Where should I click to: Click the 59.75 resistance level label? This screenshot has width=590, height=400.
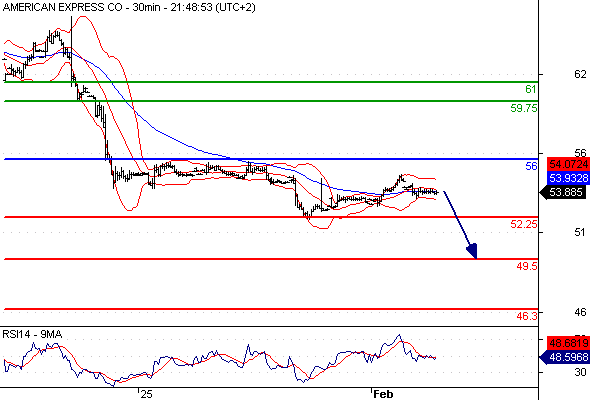[x=524, y=108]
